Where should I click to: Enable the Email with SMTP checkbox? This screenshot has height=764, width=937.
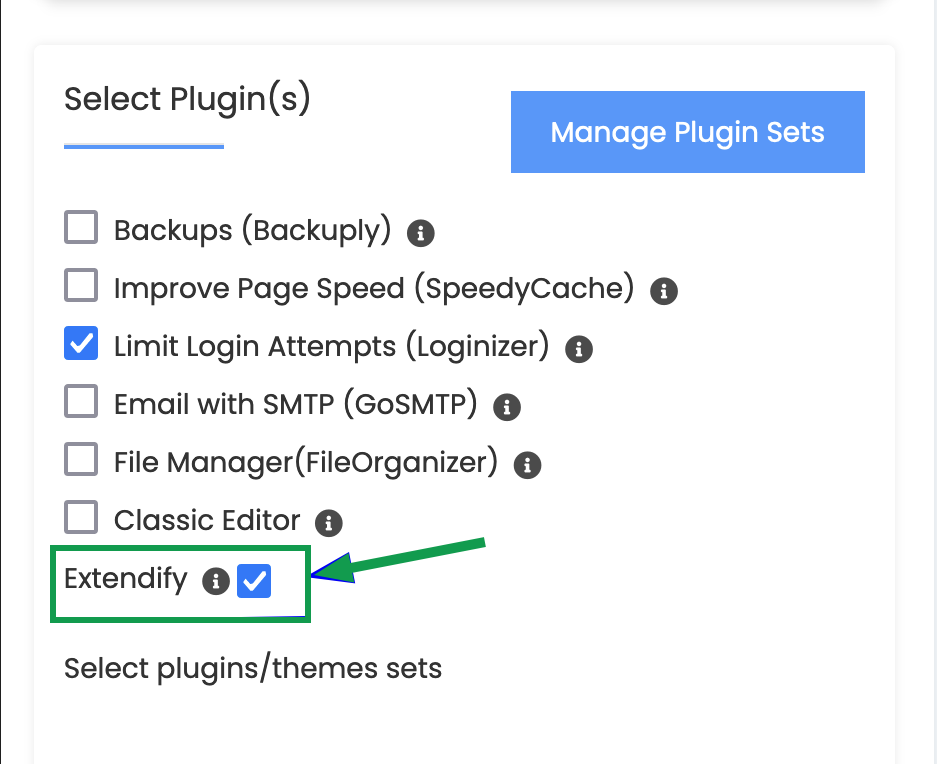(x=81, y=402)
